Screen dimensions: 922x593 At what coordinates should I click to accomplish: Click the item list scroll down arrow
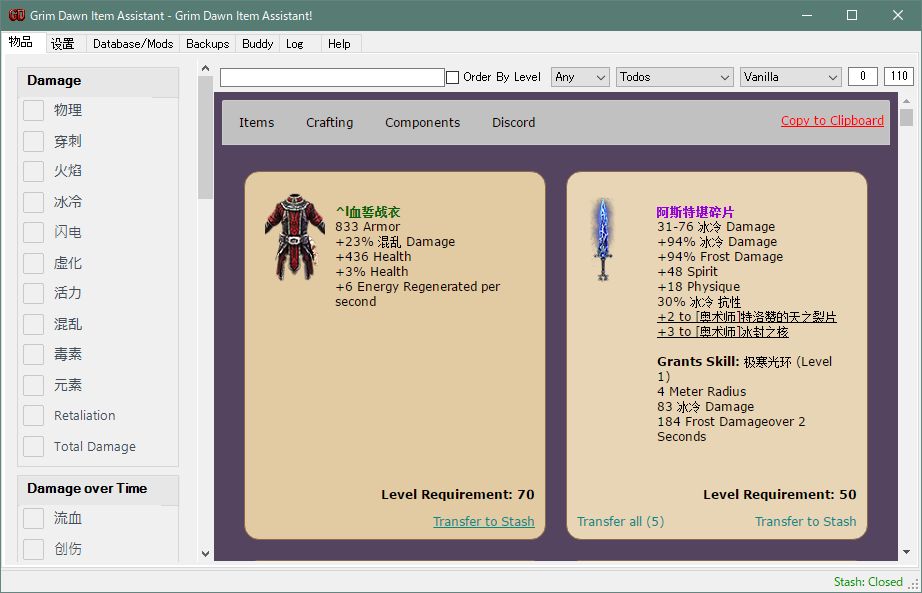(x=906, y=552)
